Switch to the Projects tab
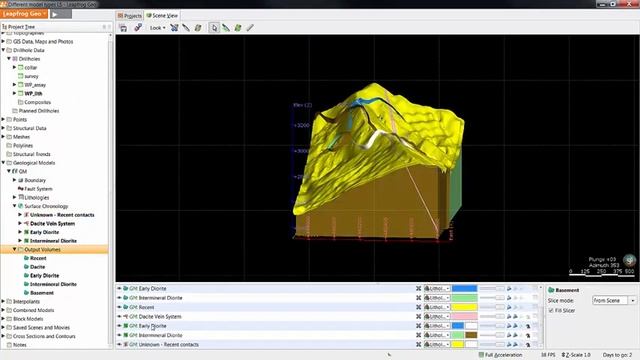 point(129,16)
